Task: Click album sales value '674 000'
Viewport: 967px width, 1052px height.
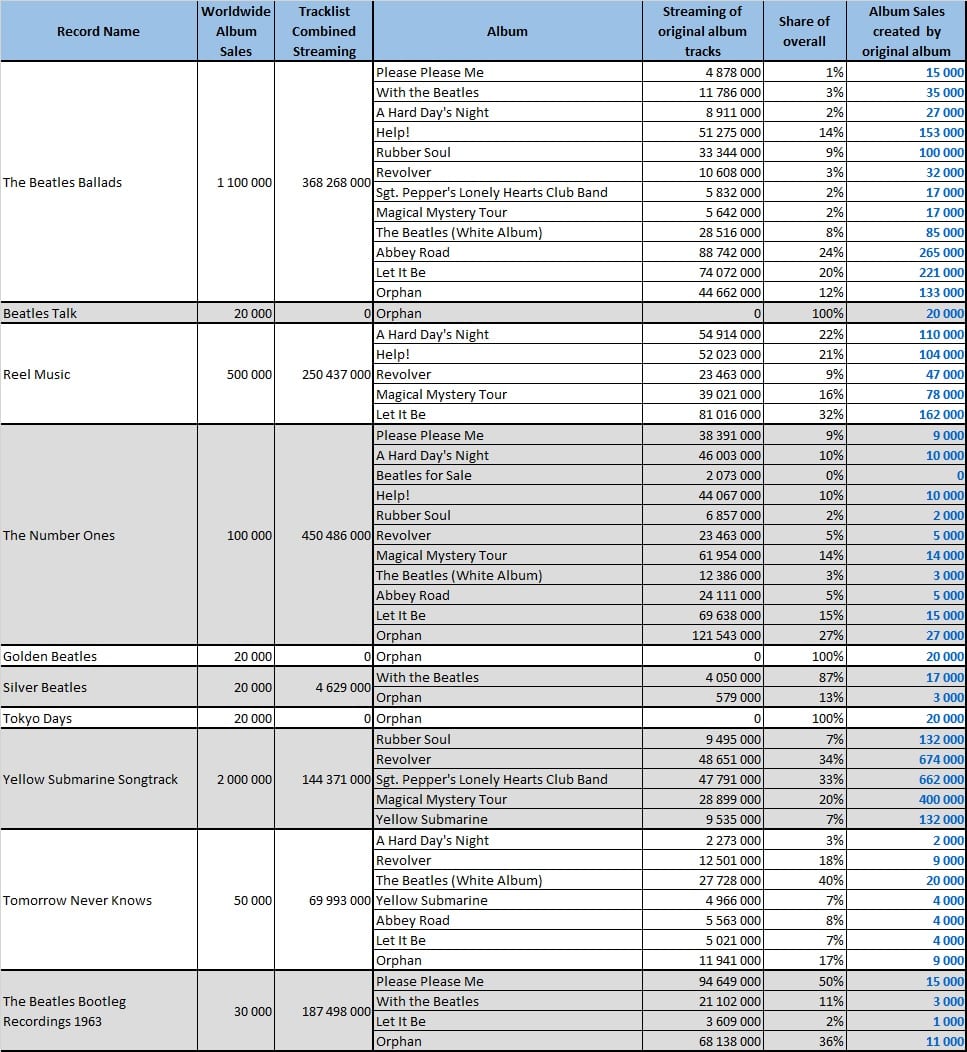Action: tap(941, 759)
